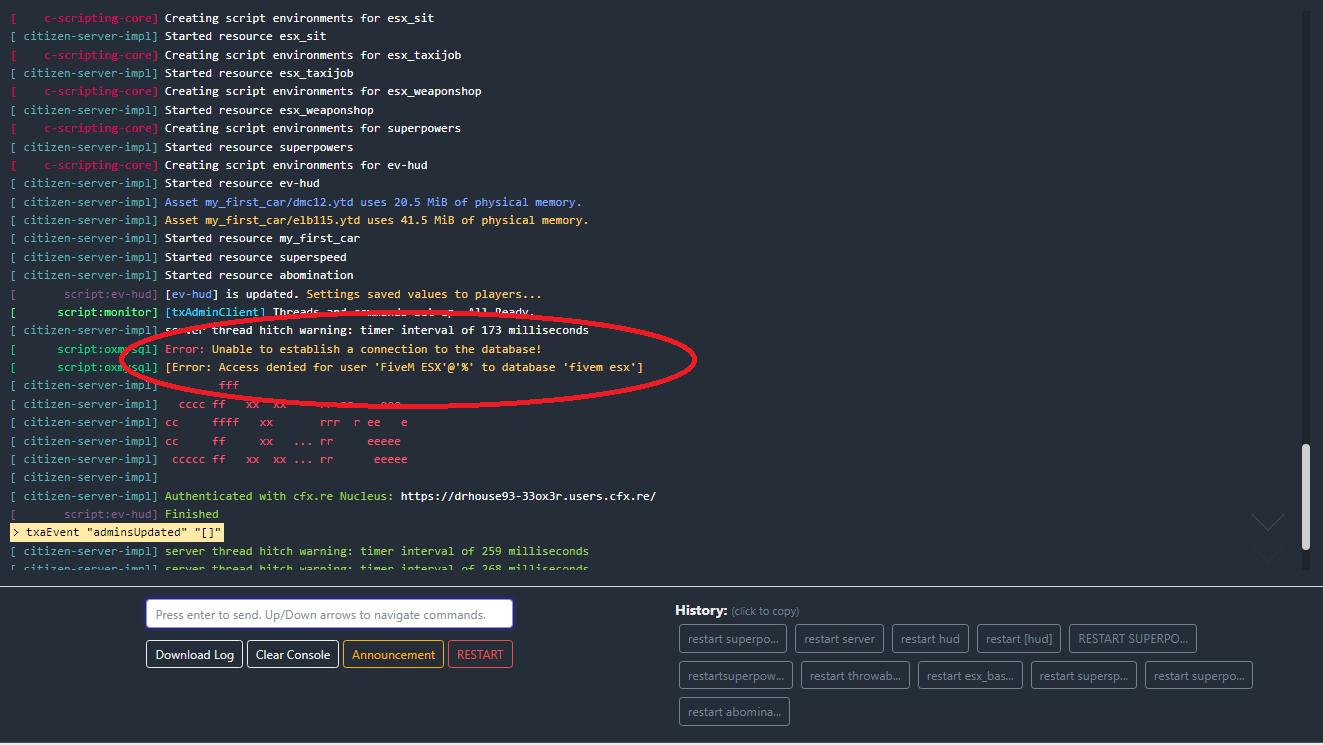1323x745 pixels.
Task: Open the Announcement dialog
Action: 393,655
